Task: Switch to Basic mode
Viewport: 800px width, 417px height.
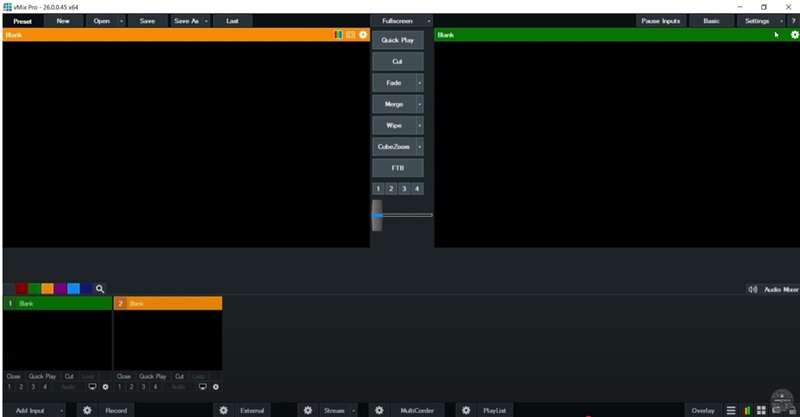Action: pos(711,21)
